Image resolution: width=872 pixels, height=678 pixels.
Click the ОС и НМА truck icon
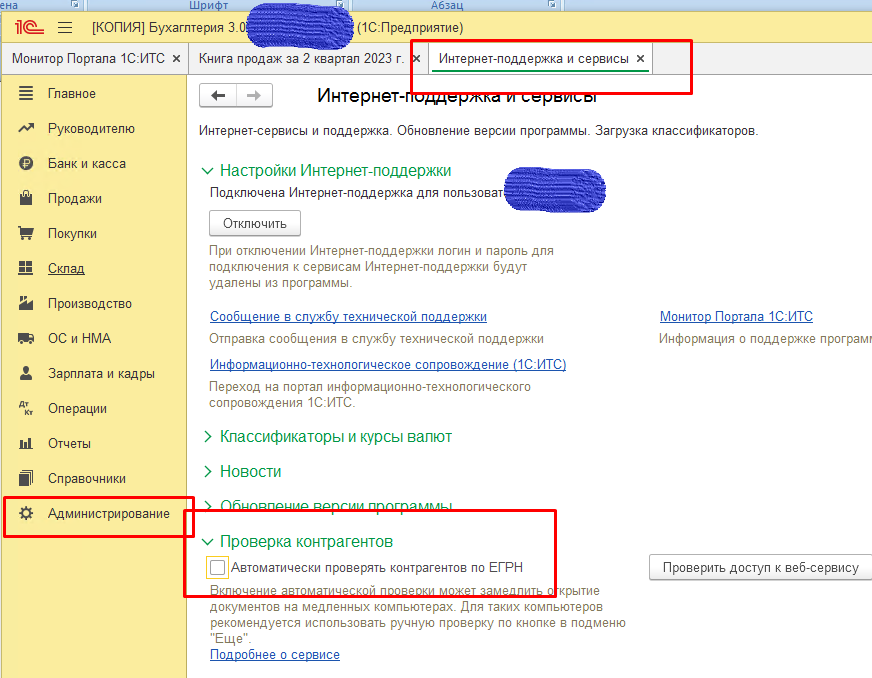pos(26,338)
